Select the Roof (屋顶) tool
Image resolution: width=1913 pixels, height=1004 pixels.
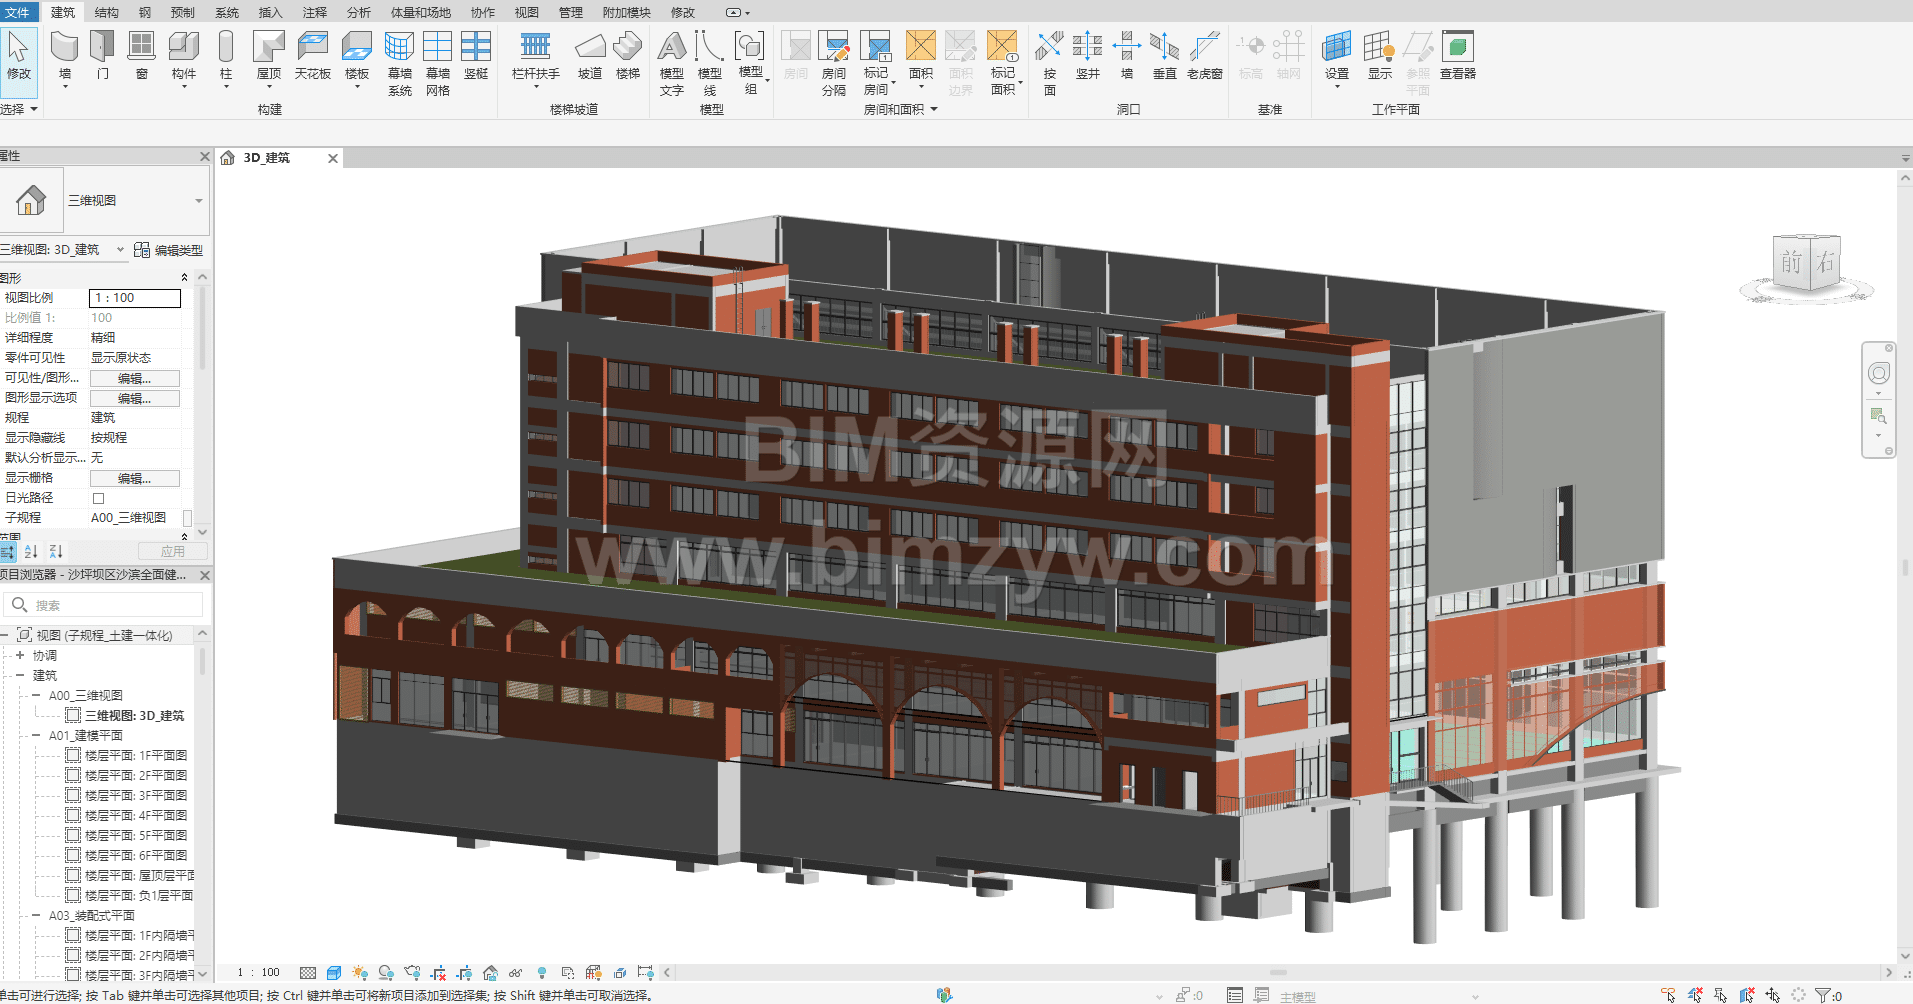point(269,57)
